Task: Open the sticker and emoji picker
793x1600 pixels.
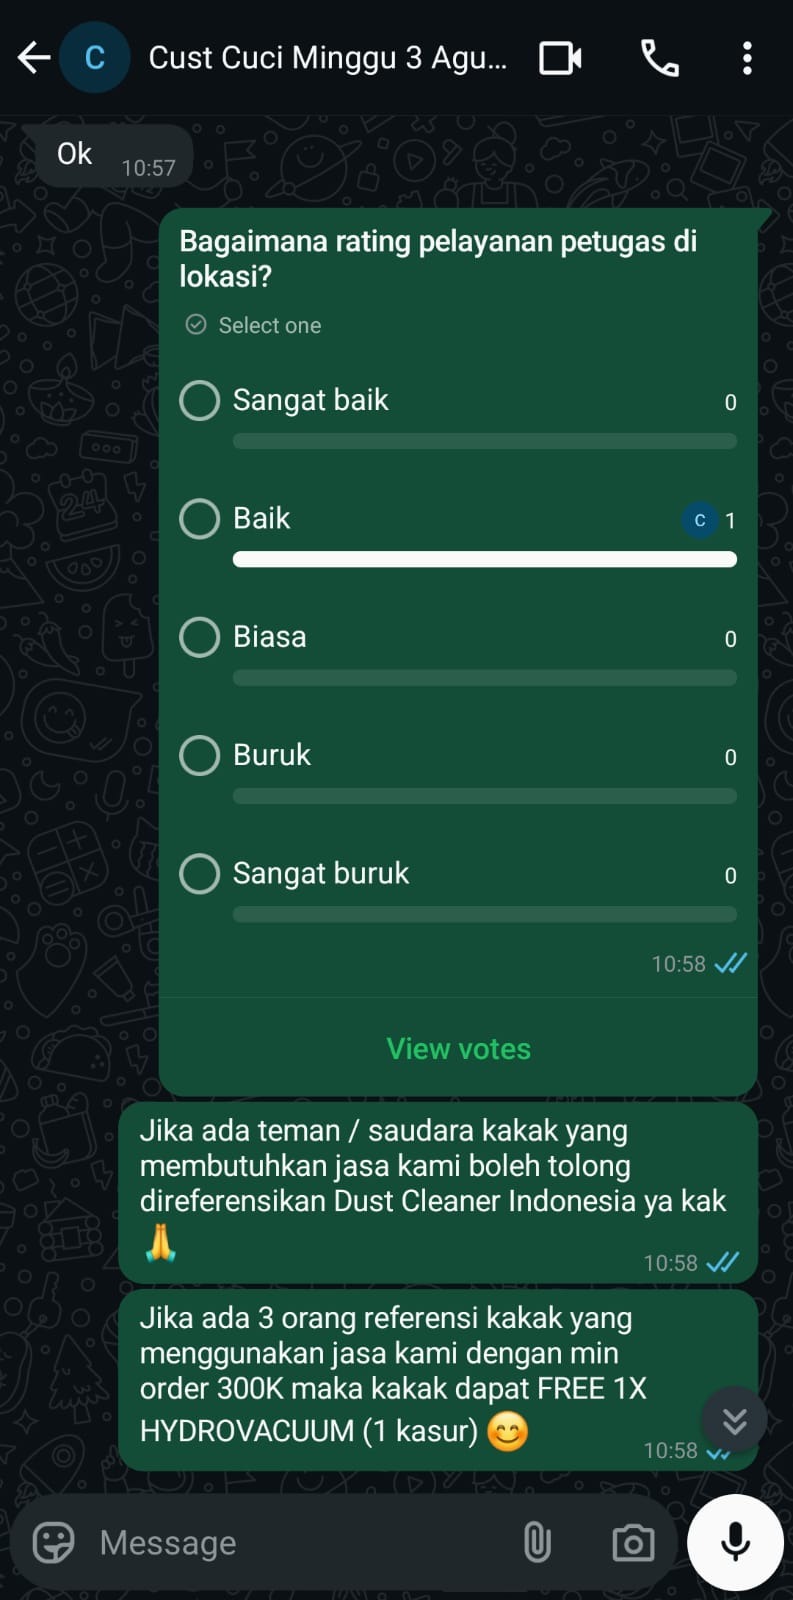Action: click(x=54, y=1543)
